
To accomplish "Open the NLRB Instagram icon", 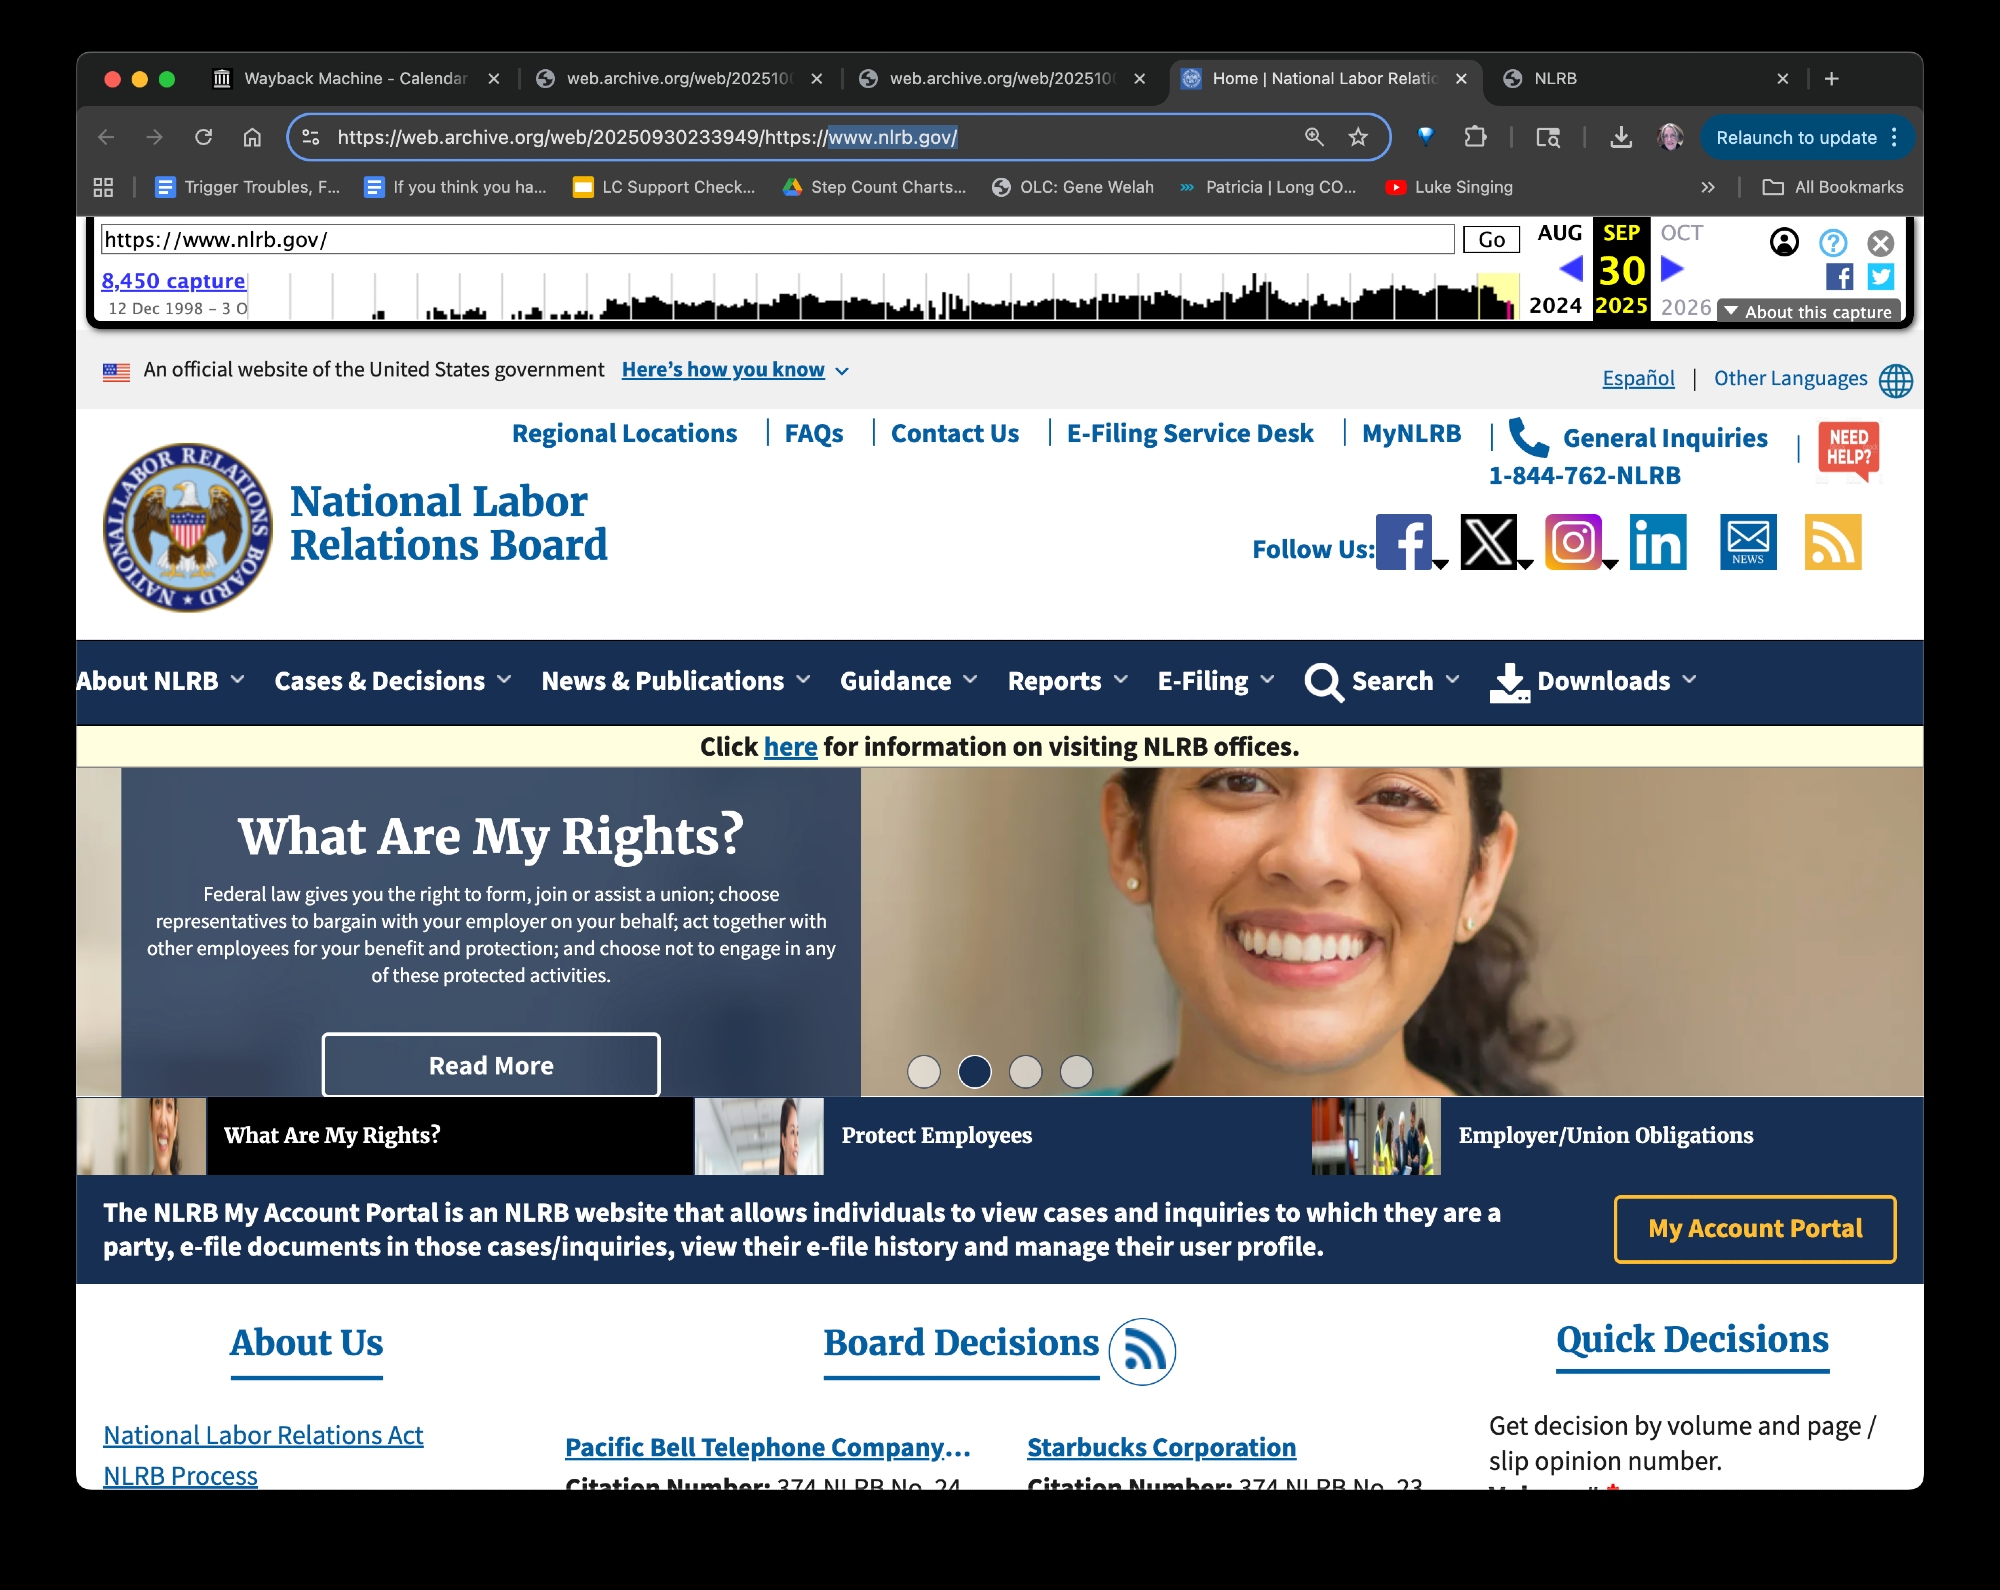I will click(x=1573, y=542).
